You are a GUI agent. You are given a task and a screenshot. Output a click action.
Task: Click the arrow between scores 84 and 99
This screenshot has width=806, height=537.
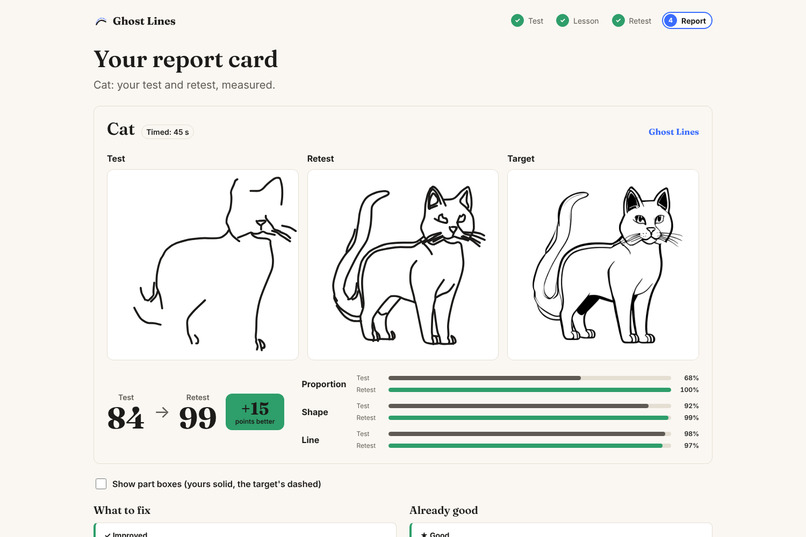(x=162, y=412)
